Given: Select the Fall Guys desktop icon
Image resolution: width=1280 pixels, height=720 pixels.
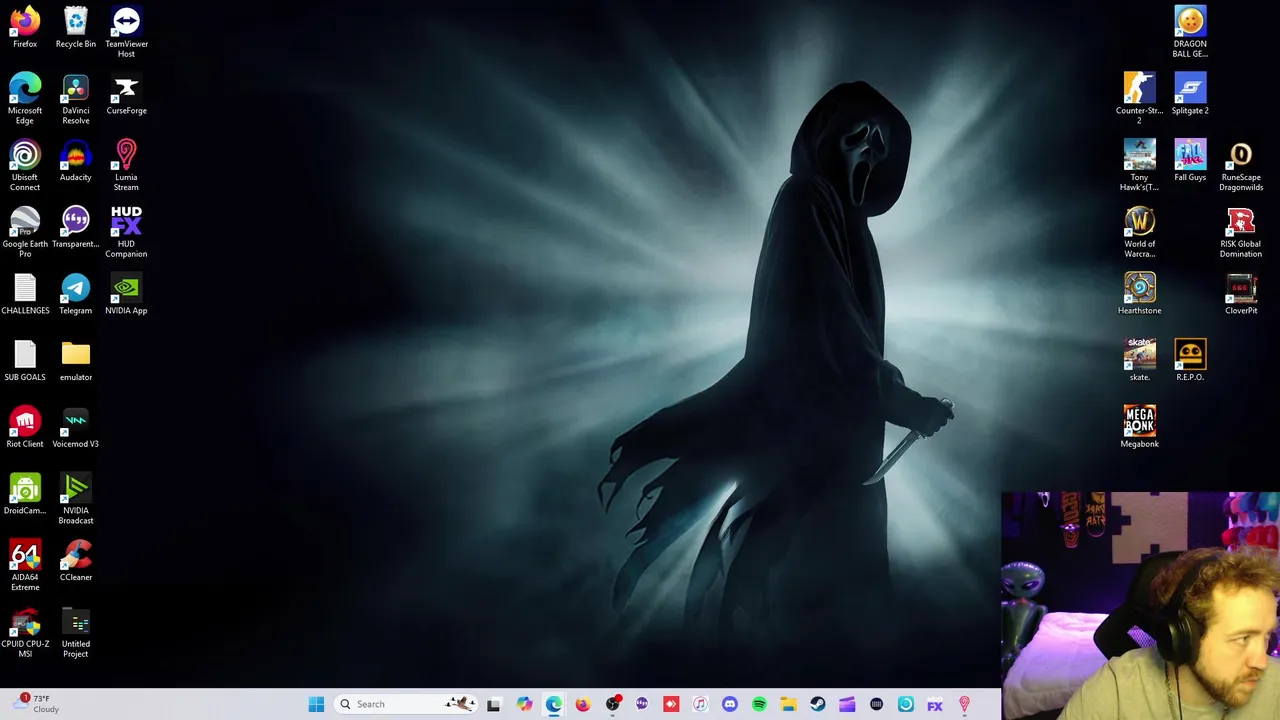Looking at the screenshot, I should coord(1190,161).
